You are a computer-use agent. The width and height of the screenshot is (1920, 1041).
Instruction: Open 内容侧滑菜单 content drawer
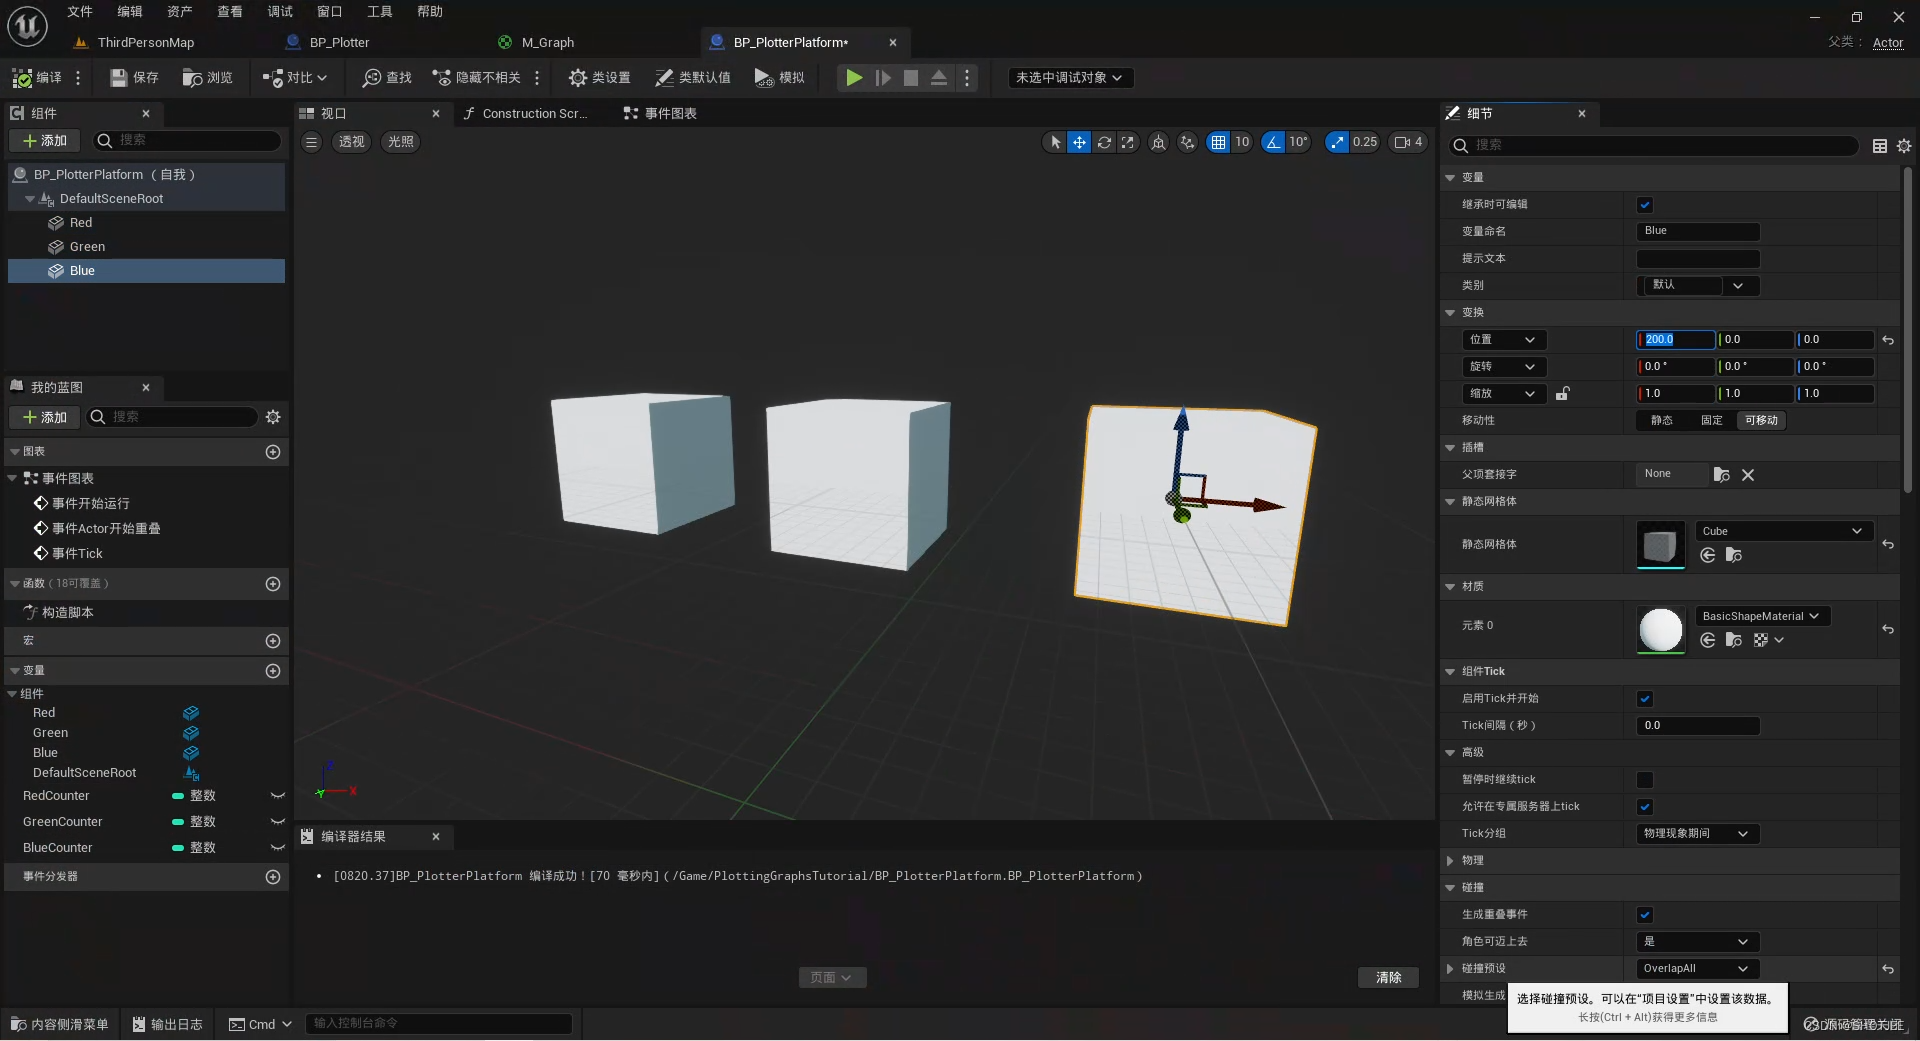tap(60, 1025)
